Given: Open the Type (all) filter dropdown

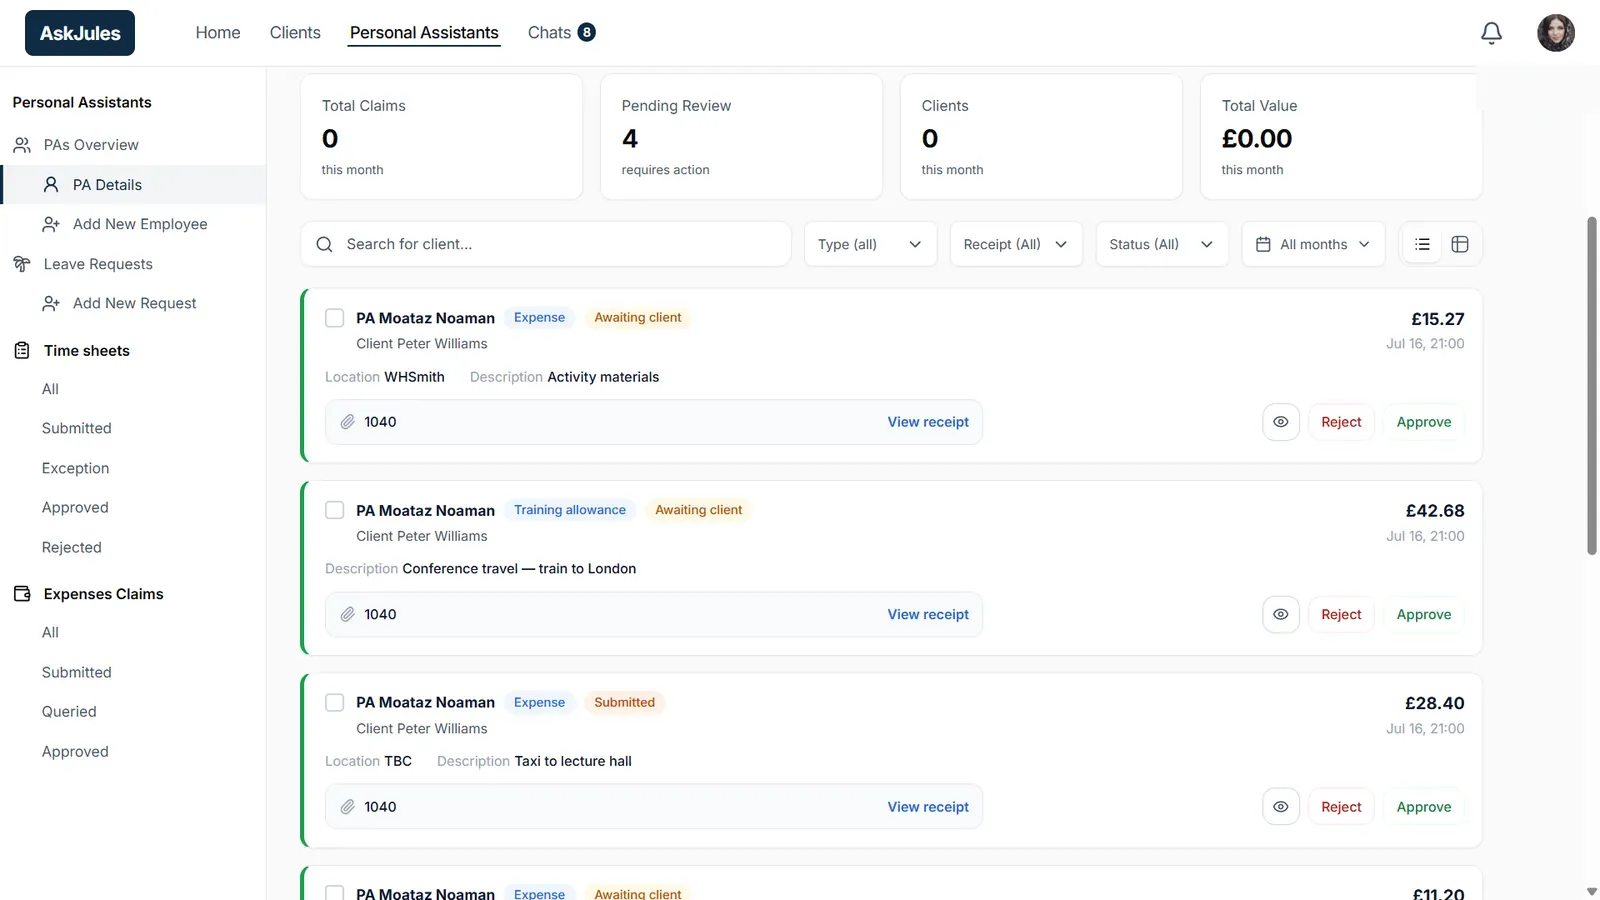Looking at the screenshot, I should click(x=870, y=244).
